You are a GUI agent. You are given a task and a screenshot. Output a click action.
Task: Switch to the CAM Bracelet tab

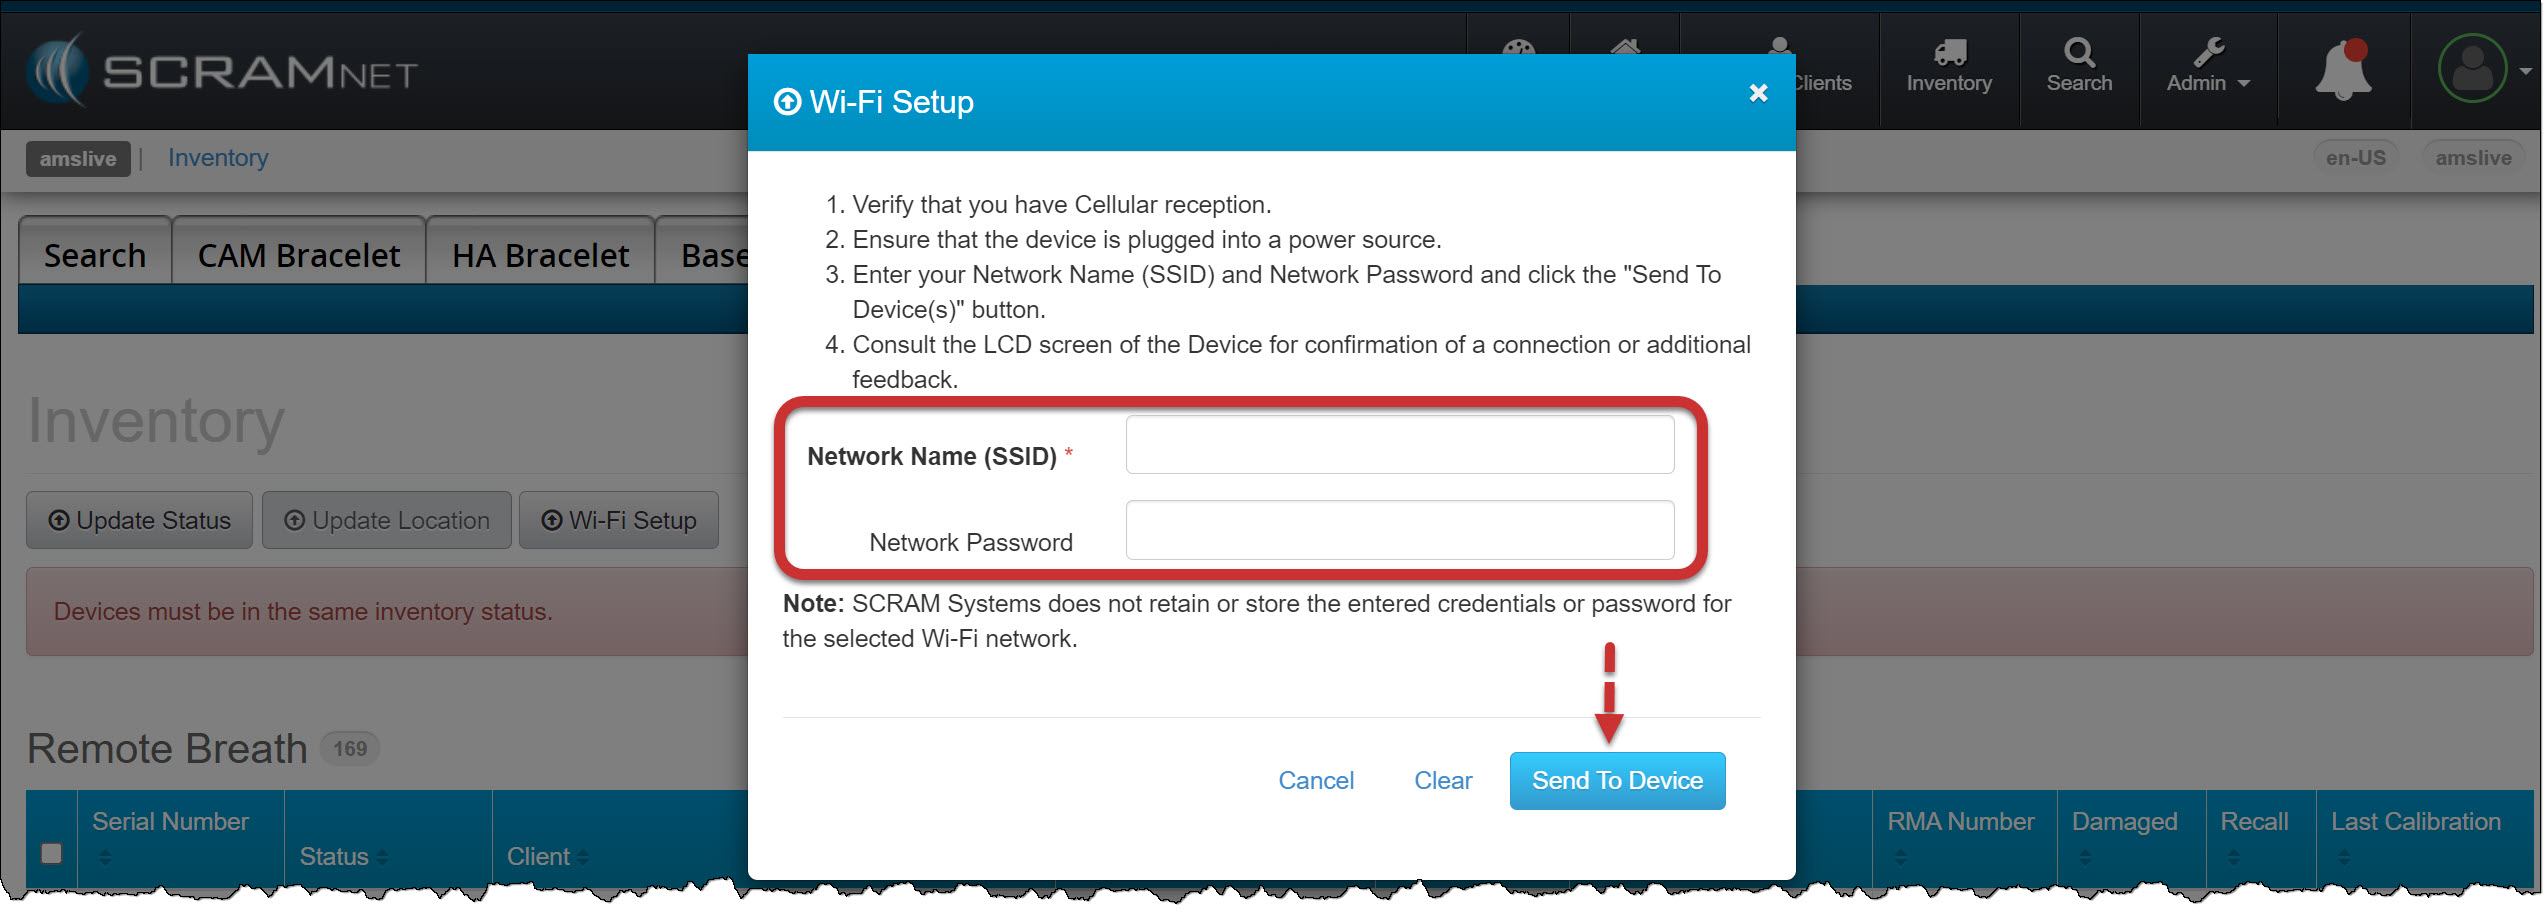[x=298, y=255]
